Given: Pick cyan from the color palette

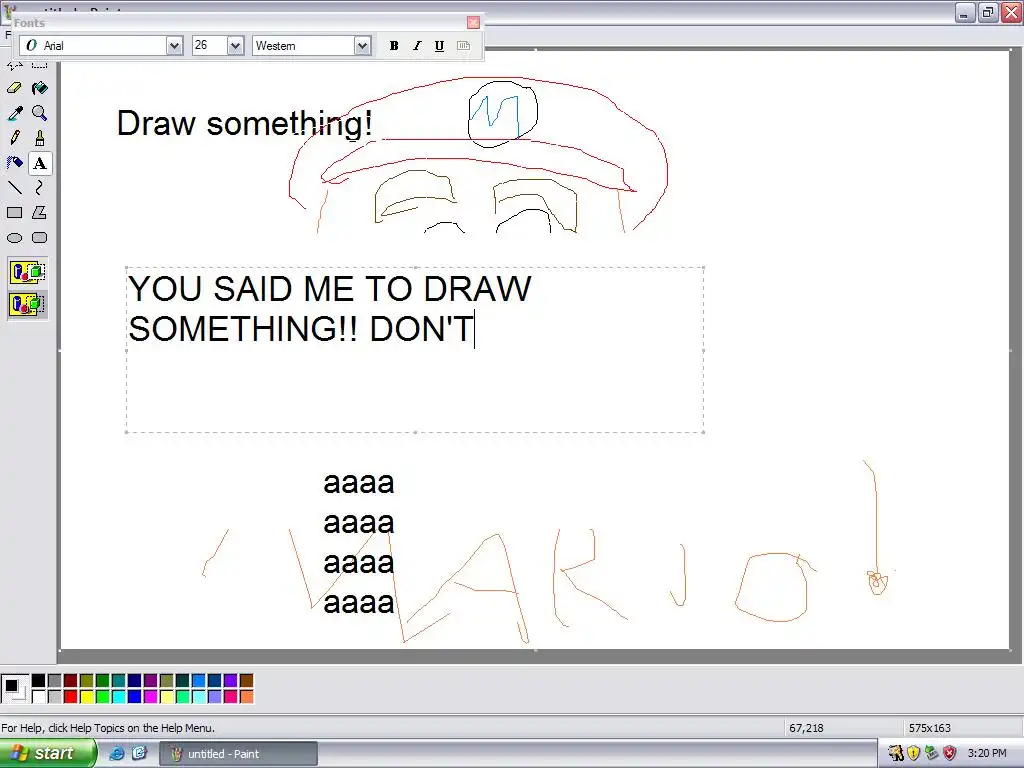Looking at the screenshot, I should tap(118, 696).
